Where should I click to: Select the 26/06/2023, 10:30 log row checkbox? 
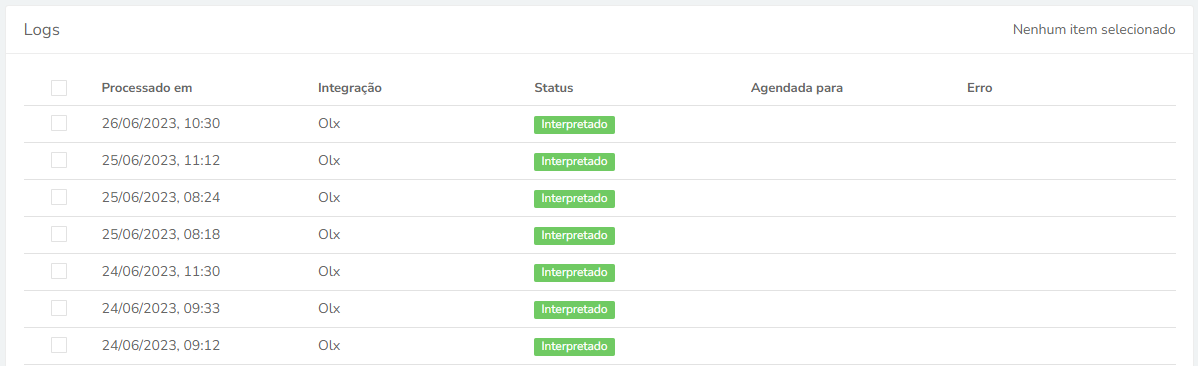tap(59, 123)
